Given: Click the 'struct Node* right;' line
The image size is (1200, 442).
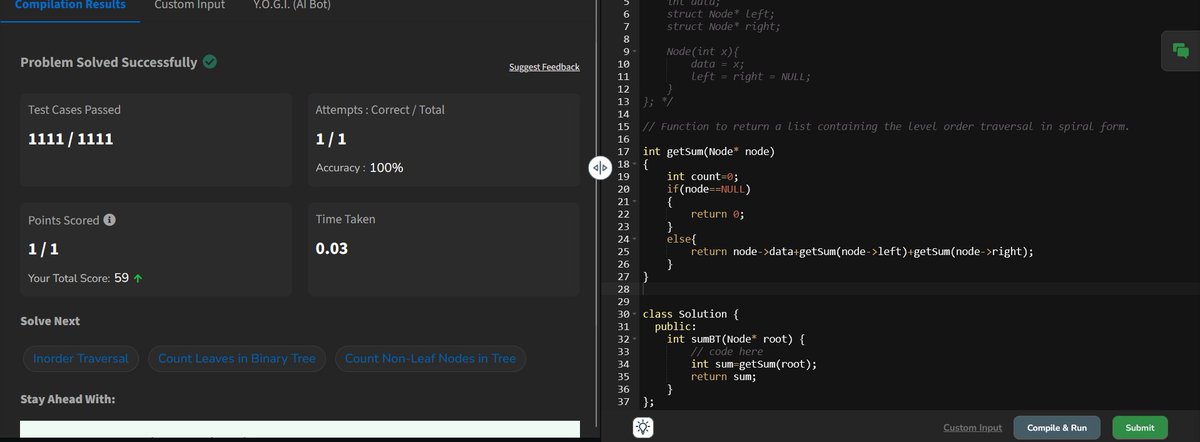Looking at the screenshot, I should click(724, 26).
